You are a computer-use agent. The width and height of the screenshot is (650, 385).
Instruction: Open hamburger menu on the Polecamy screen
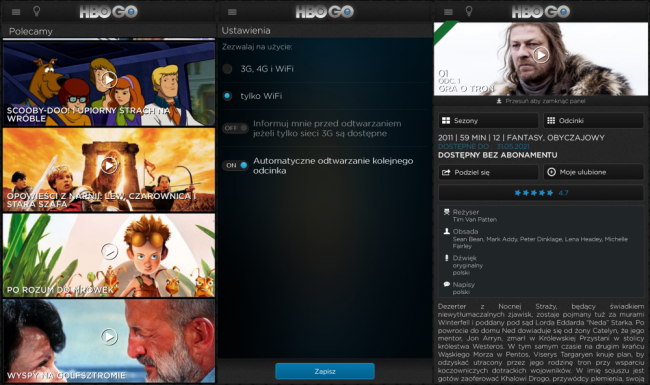[16, 12]
